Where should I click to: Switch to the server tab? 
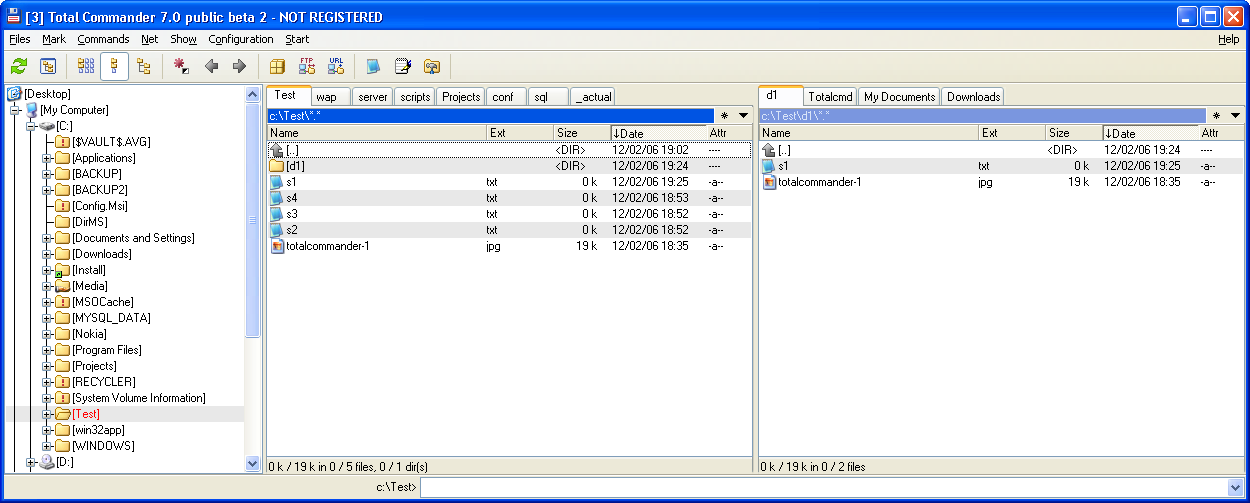(x=373, y=97)
